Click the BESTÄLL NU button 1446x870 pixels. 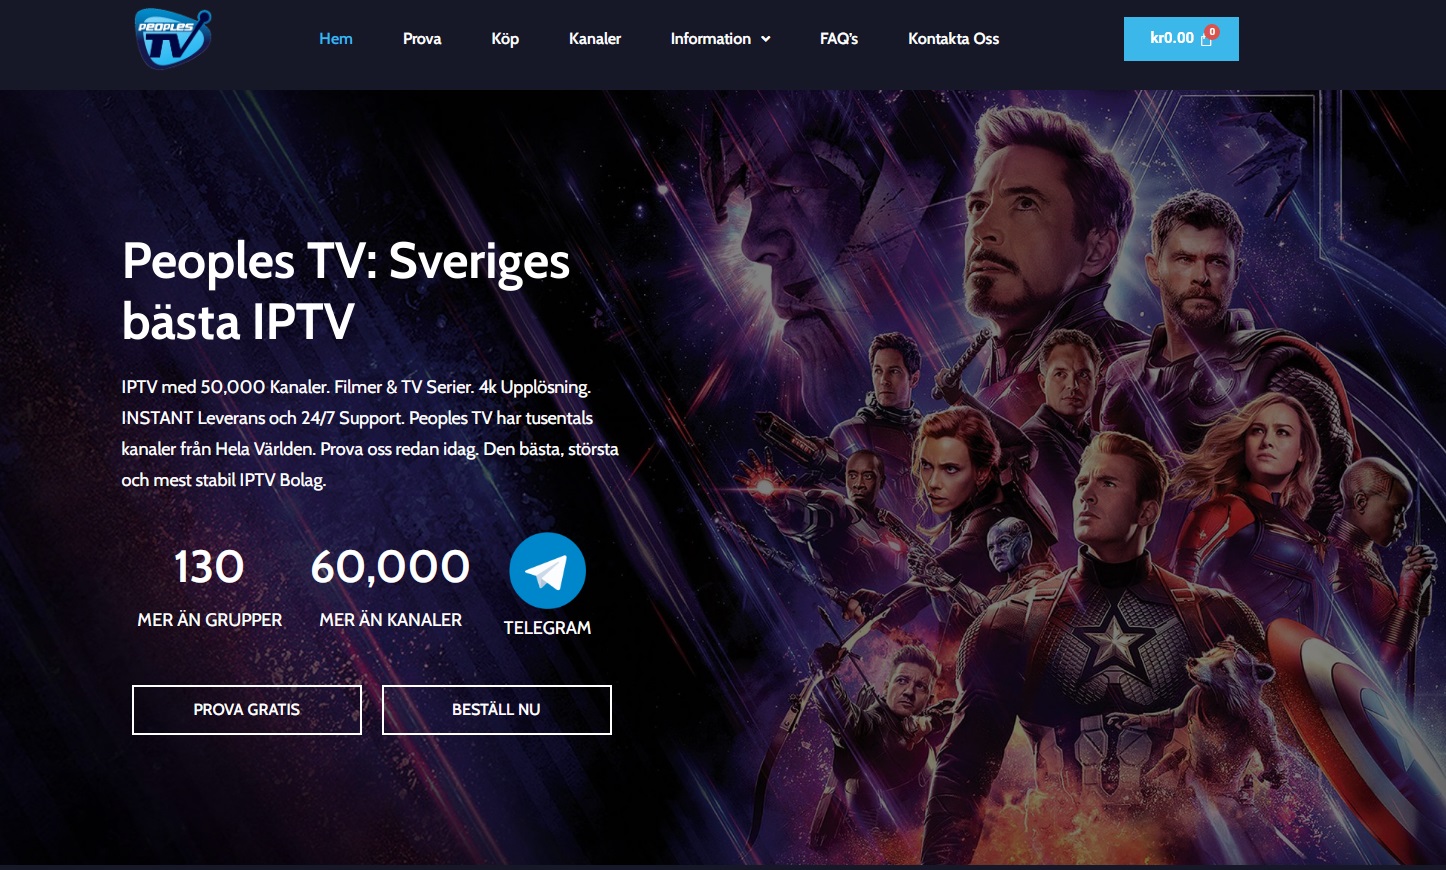click(x=497, y=710)
